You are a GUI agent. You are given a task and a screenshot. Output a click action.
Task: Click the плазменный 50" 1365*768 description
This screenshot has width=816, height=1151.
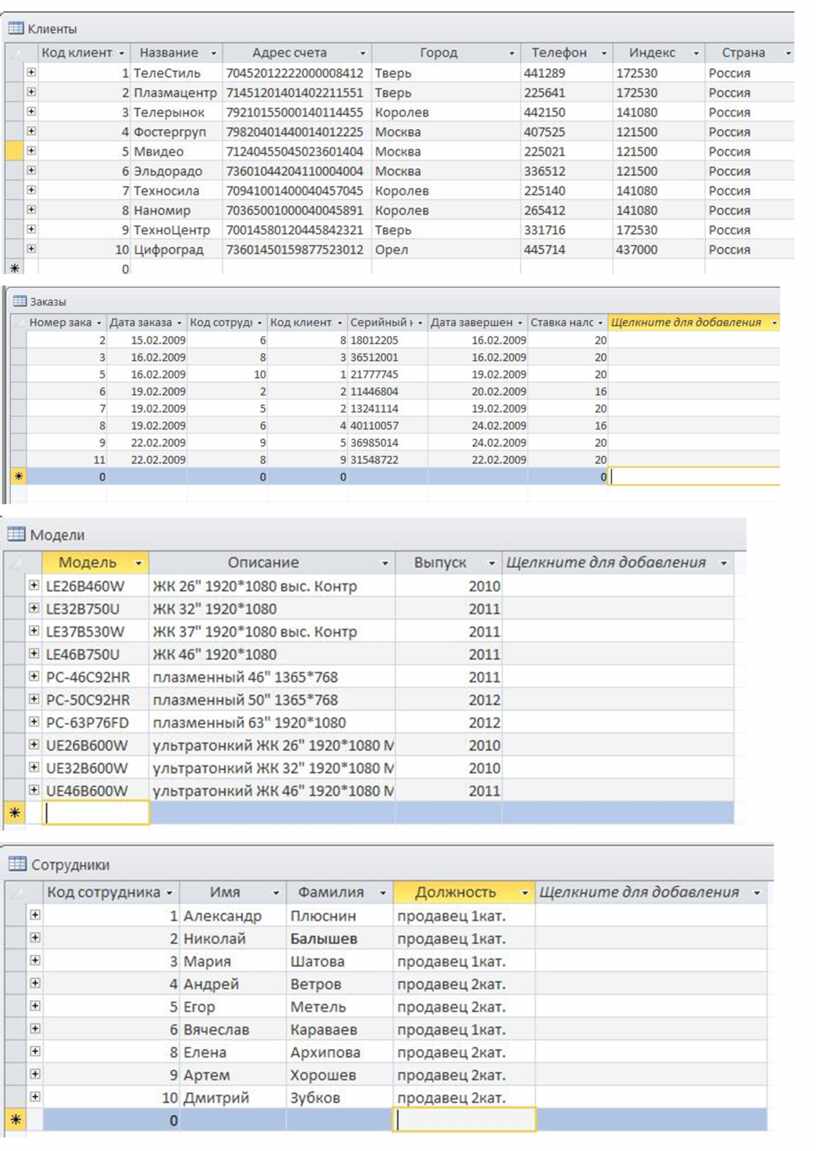272,700
